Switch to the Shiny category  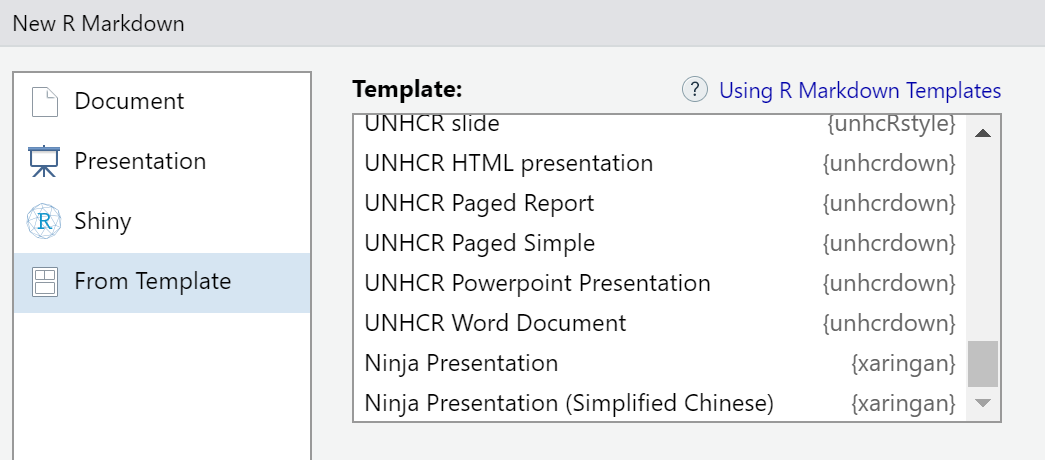[102, 222]
